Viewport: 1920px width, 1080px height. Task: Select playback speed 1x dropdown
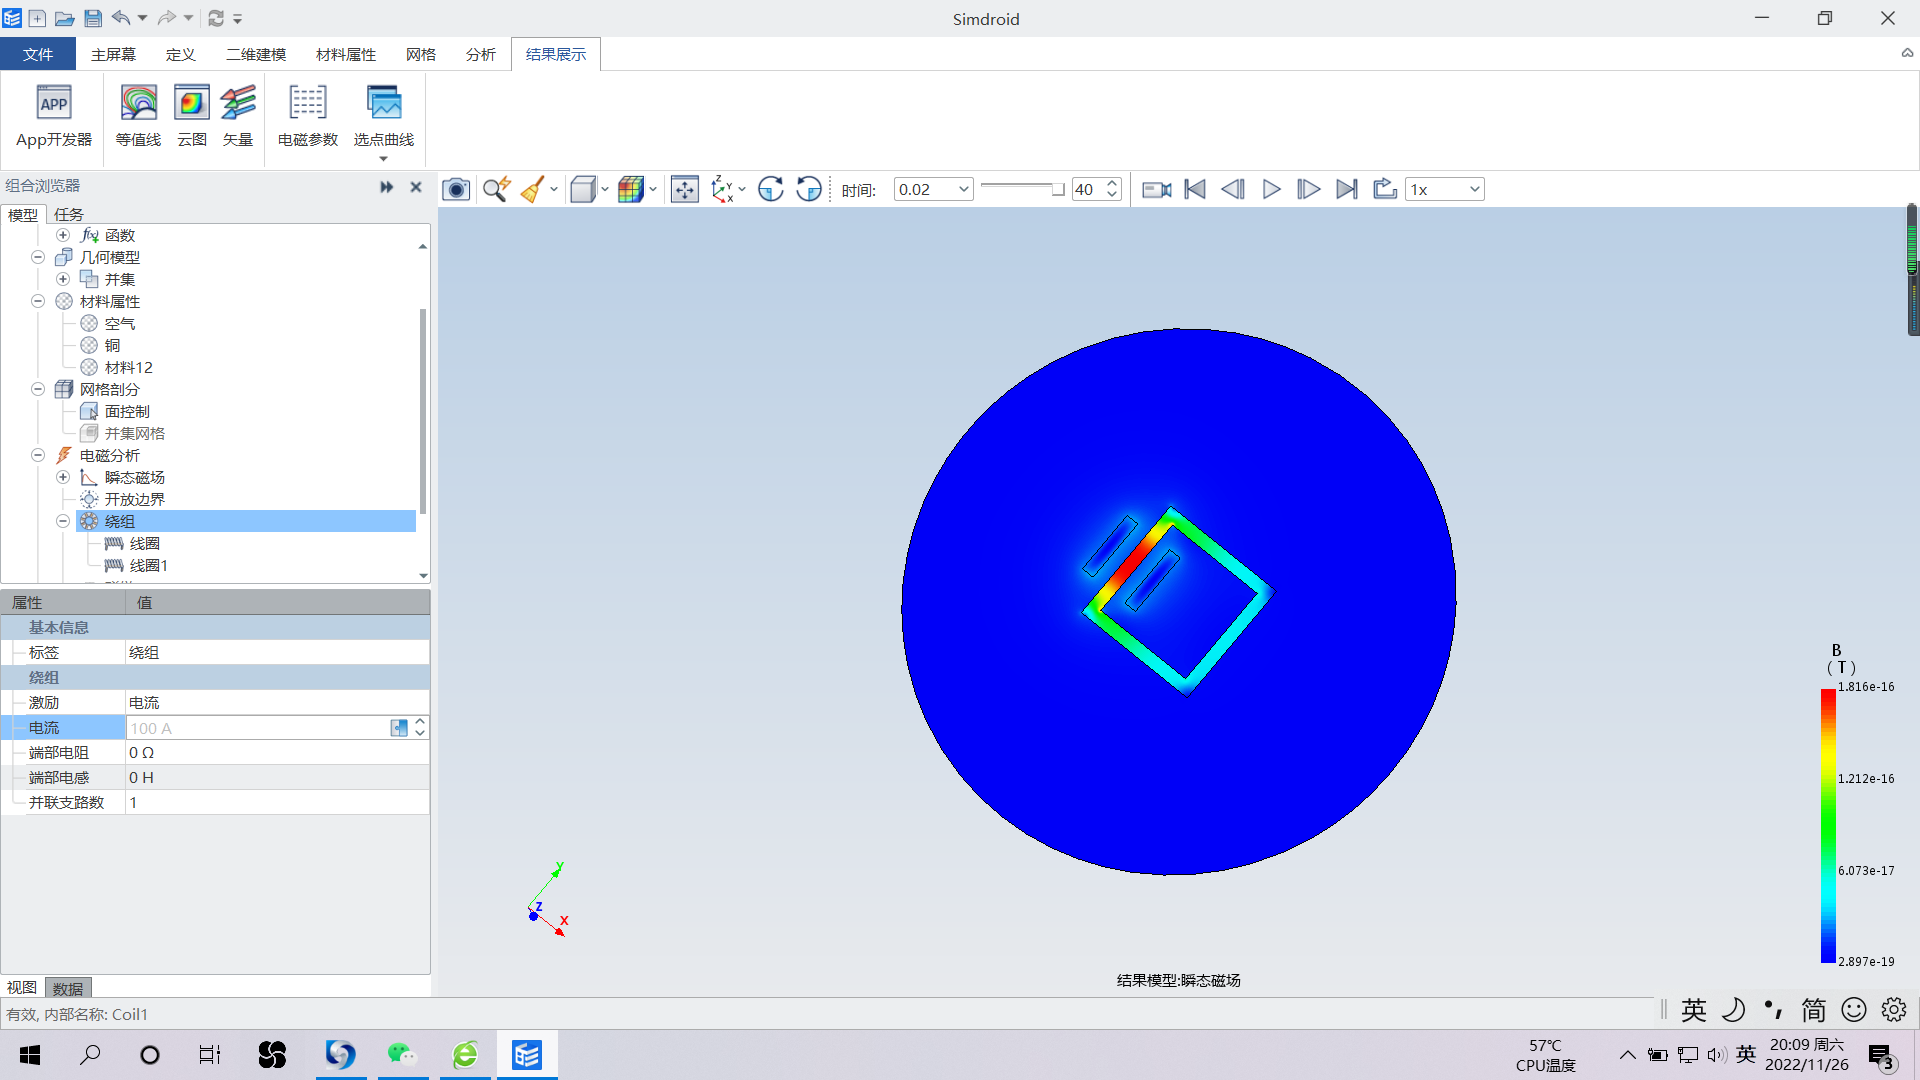1441,189
